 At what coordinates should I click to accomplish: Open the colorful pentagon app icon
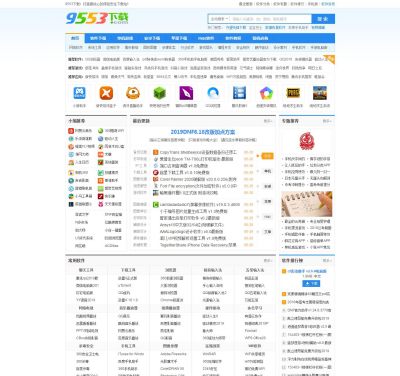[x=266, y=93]
